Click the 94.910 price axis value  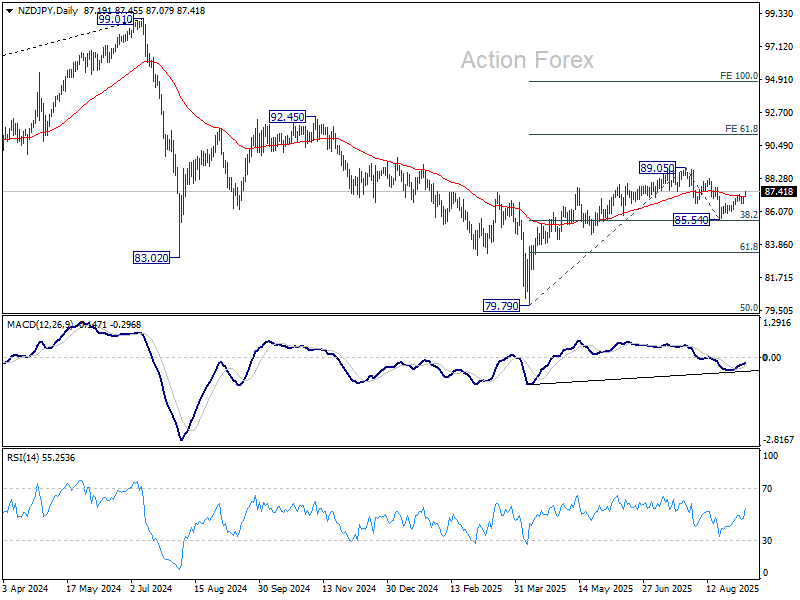779,80
